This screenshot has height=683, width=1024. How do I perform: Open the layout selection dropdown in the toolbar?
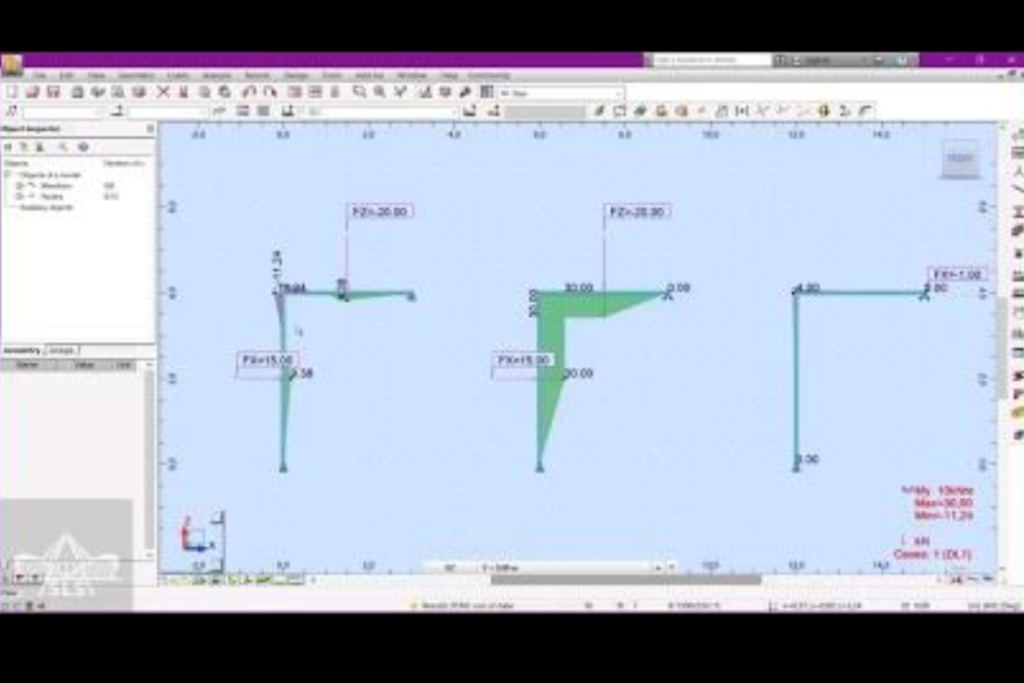tap(562, 93)
